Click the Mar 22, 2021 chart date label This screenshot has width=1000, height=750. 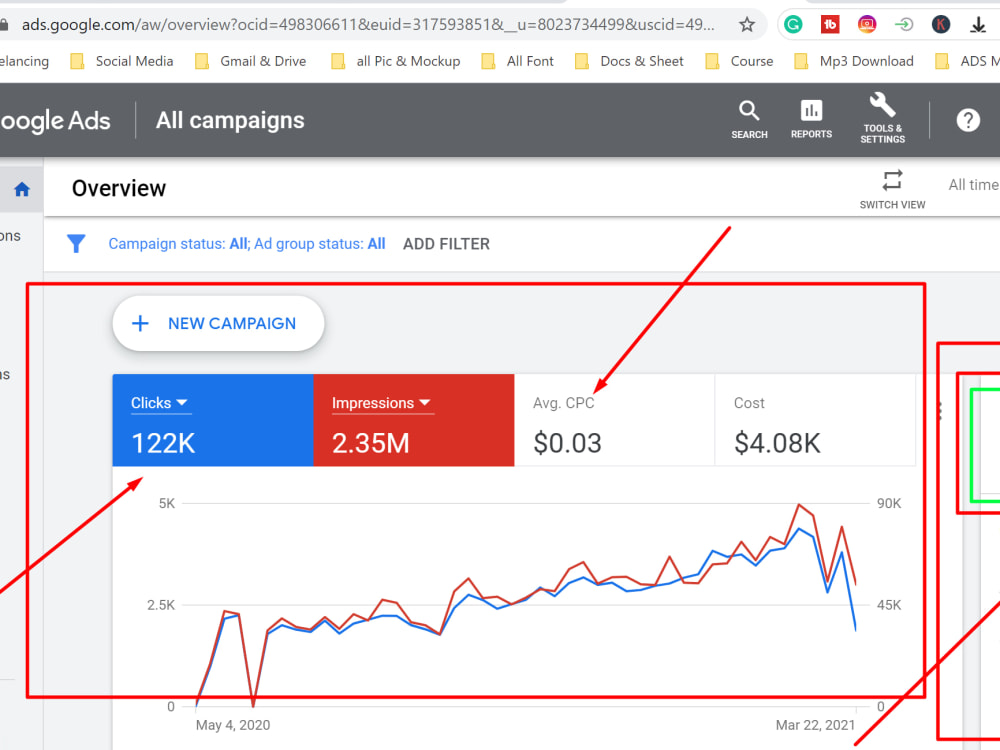(815, 725)
